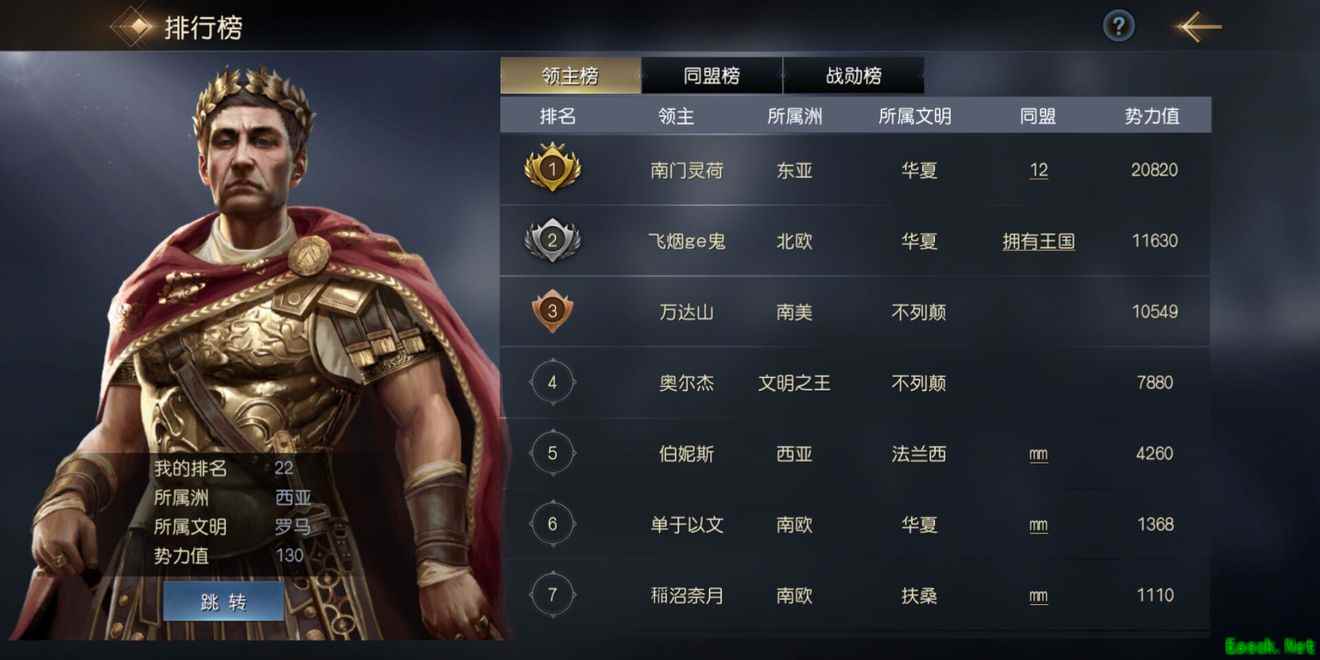Switch to the 领主榜 tab
Viewport: 1320px width, 660px height.
click(571, 76)
